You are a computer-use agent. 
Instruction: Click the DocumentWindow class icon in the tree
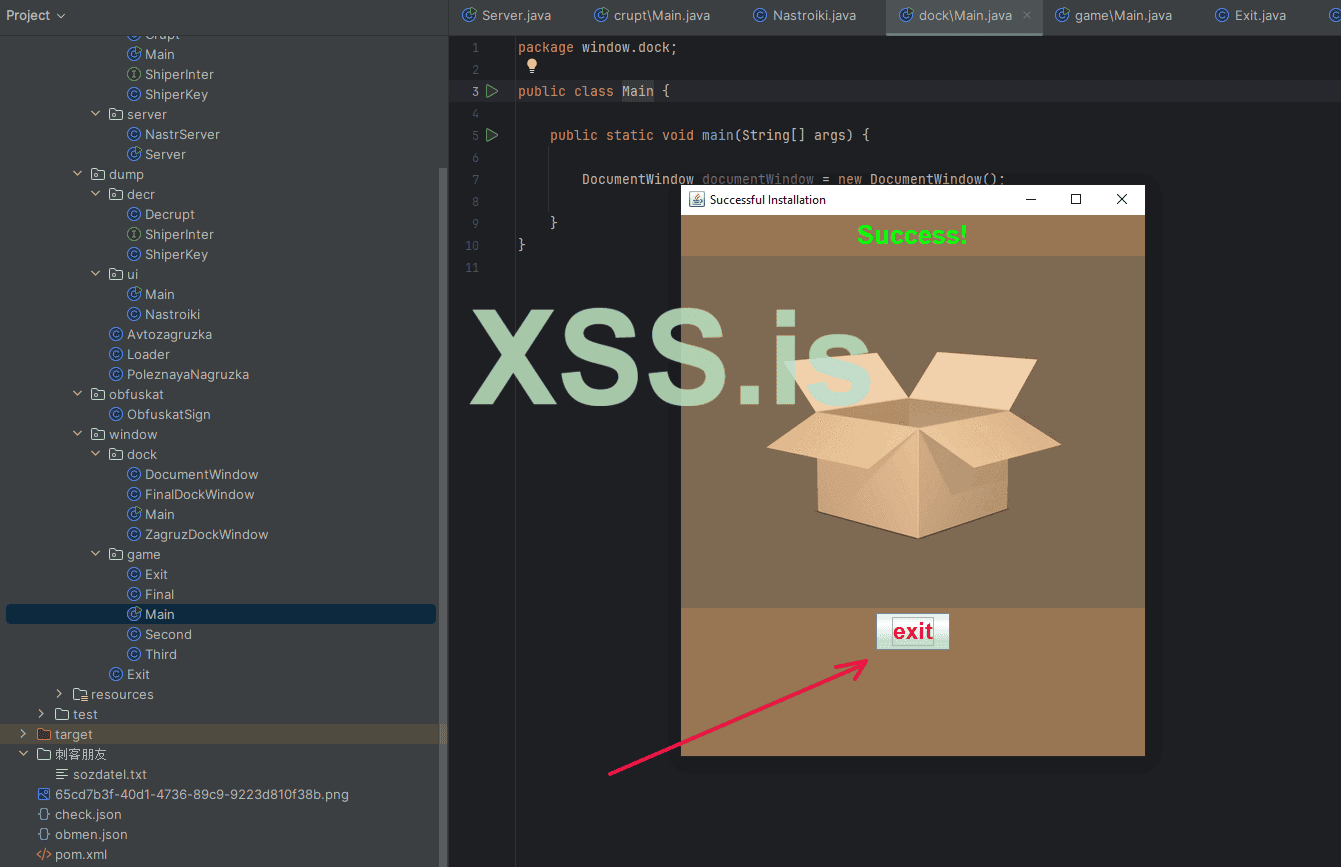coord(134,474)
